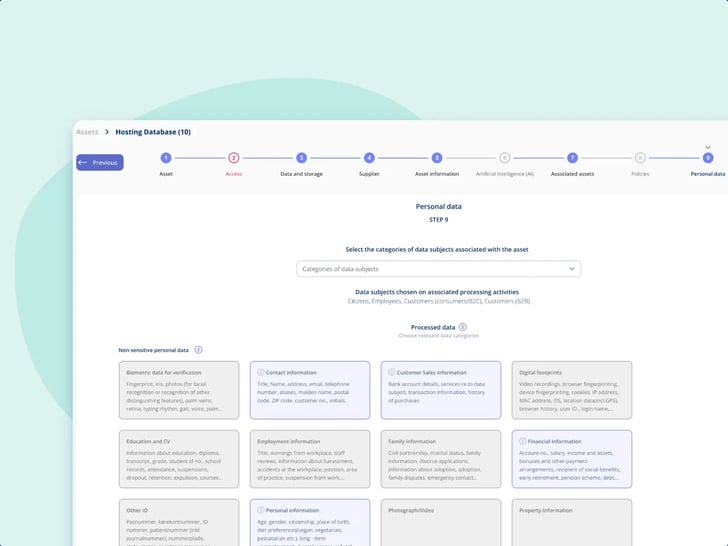Viewport: 728px width, 546px height.
Task: Show the Processed data info icon
Action: pyautogui.click(x=462, y=327)
